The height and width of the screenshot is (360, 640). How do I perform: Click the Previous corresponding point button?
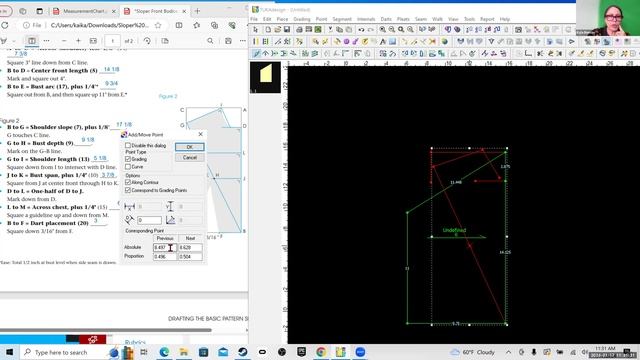pos(165,238)
